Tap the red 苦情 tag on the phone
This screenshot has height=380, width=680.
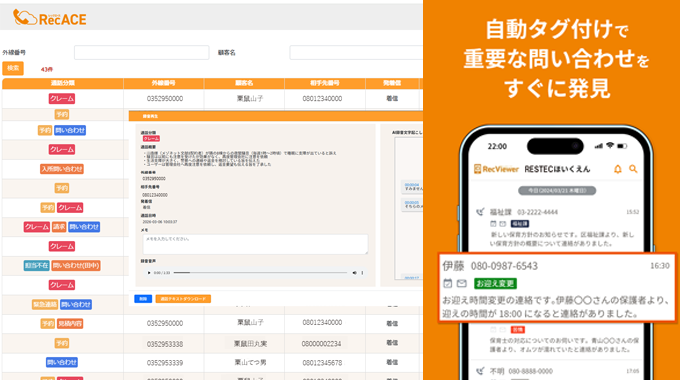pos(518,330)
